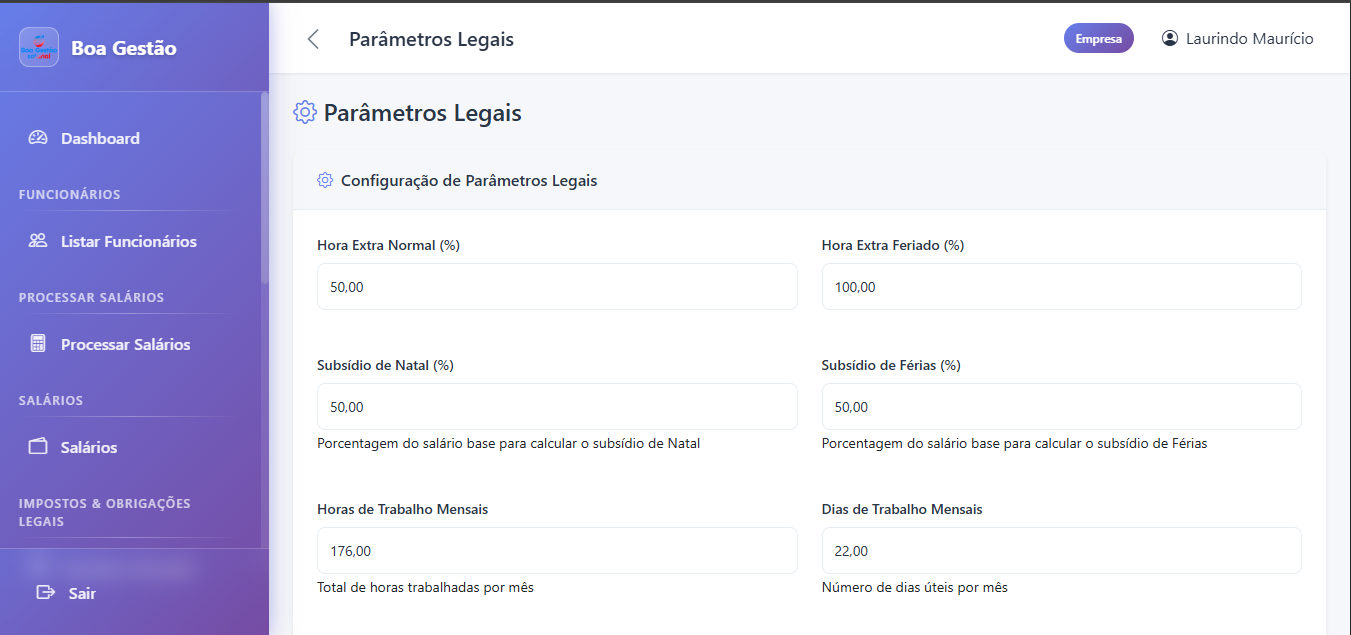Click the sidebar vertical scrollbar
This screenshot has width=1351, height=635.
(264, 190)
